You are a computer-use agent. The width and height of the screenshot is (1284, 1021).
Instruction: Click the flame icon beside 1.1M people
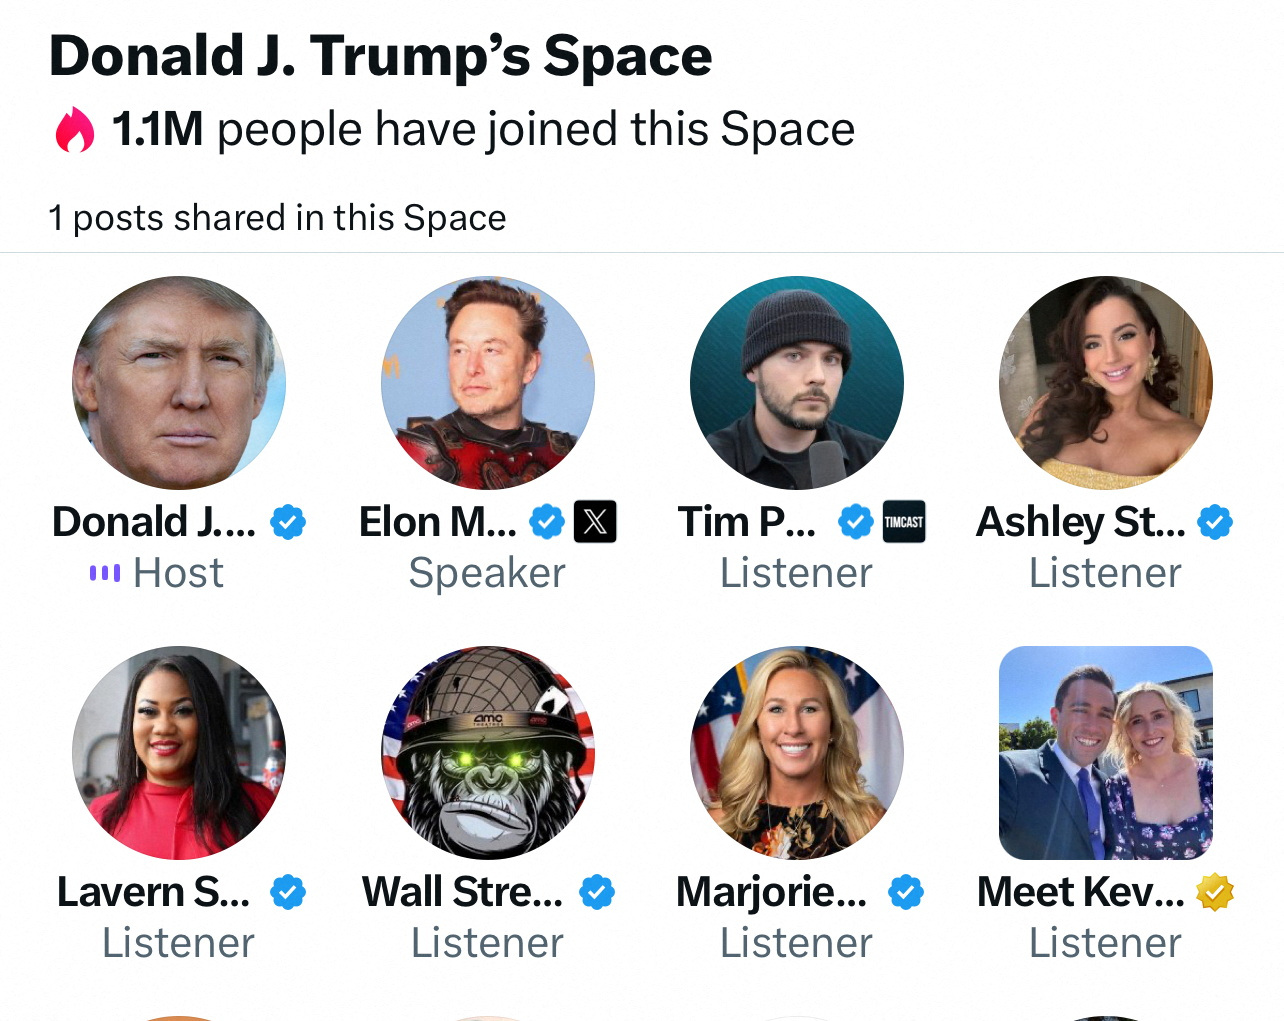(x=75, y=130)
